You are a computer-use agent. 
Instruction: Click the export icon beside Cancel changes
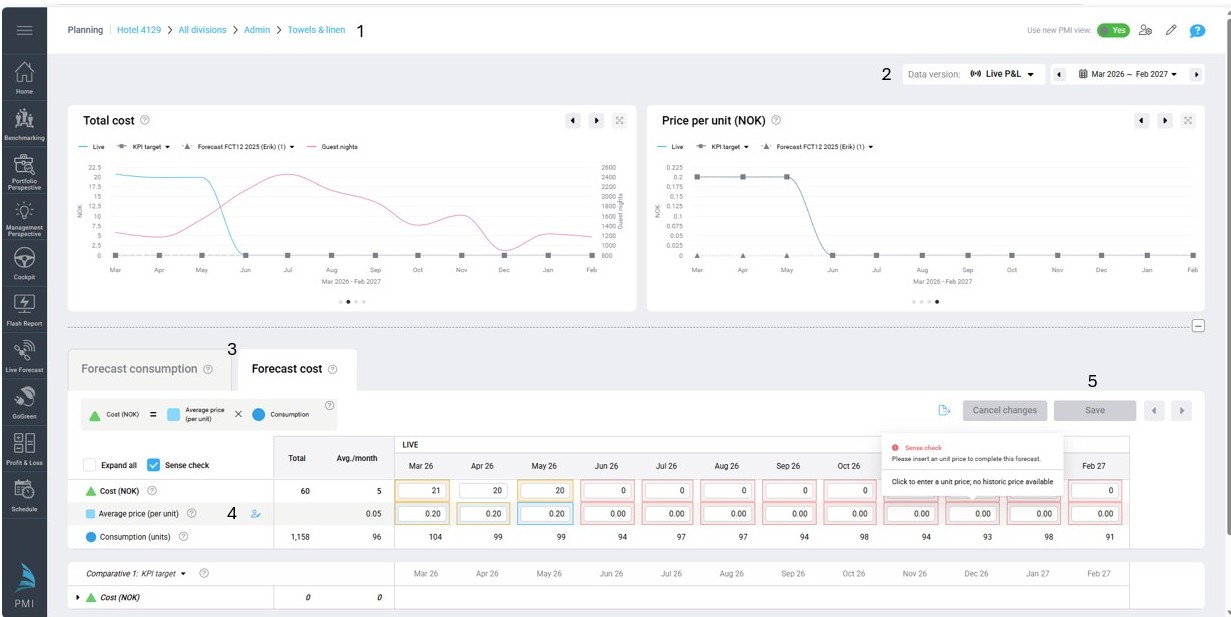(x=944, y=410)
